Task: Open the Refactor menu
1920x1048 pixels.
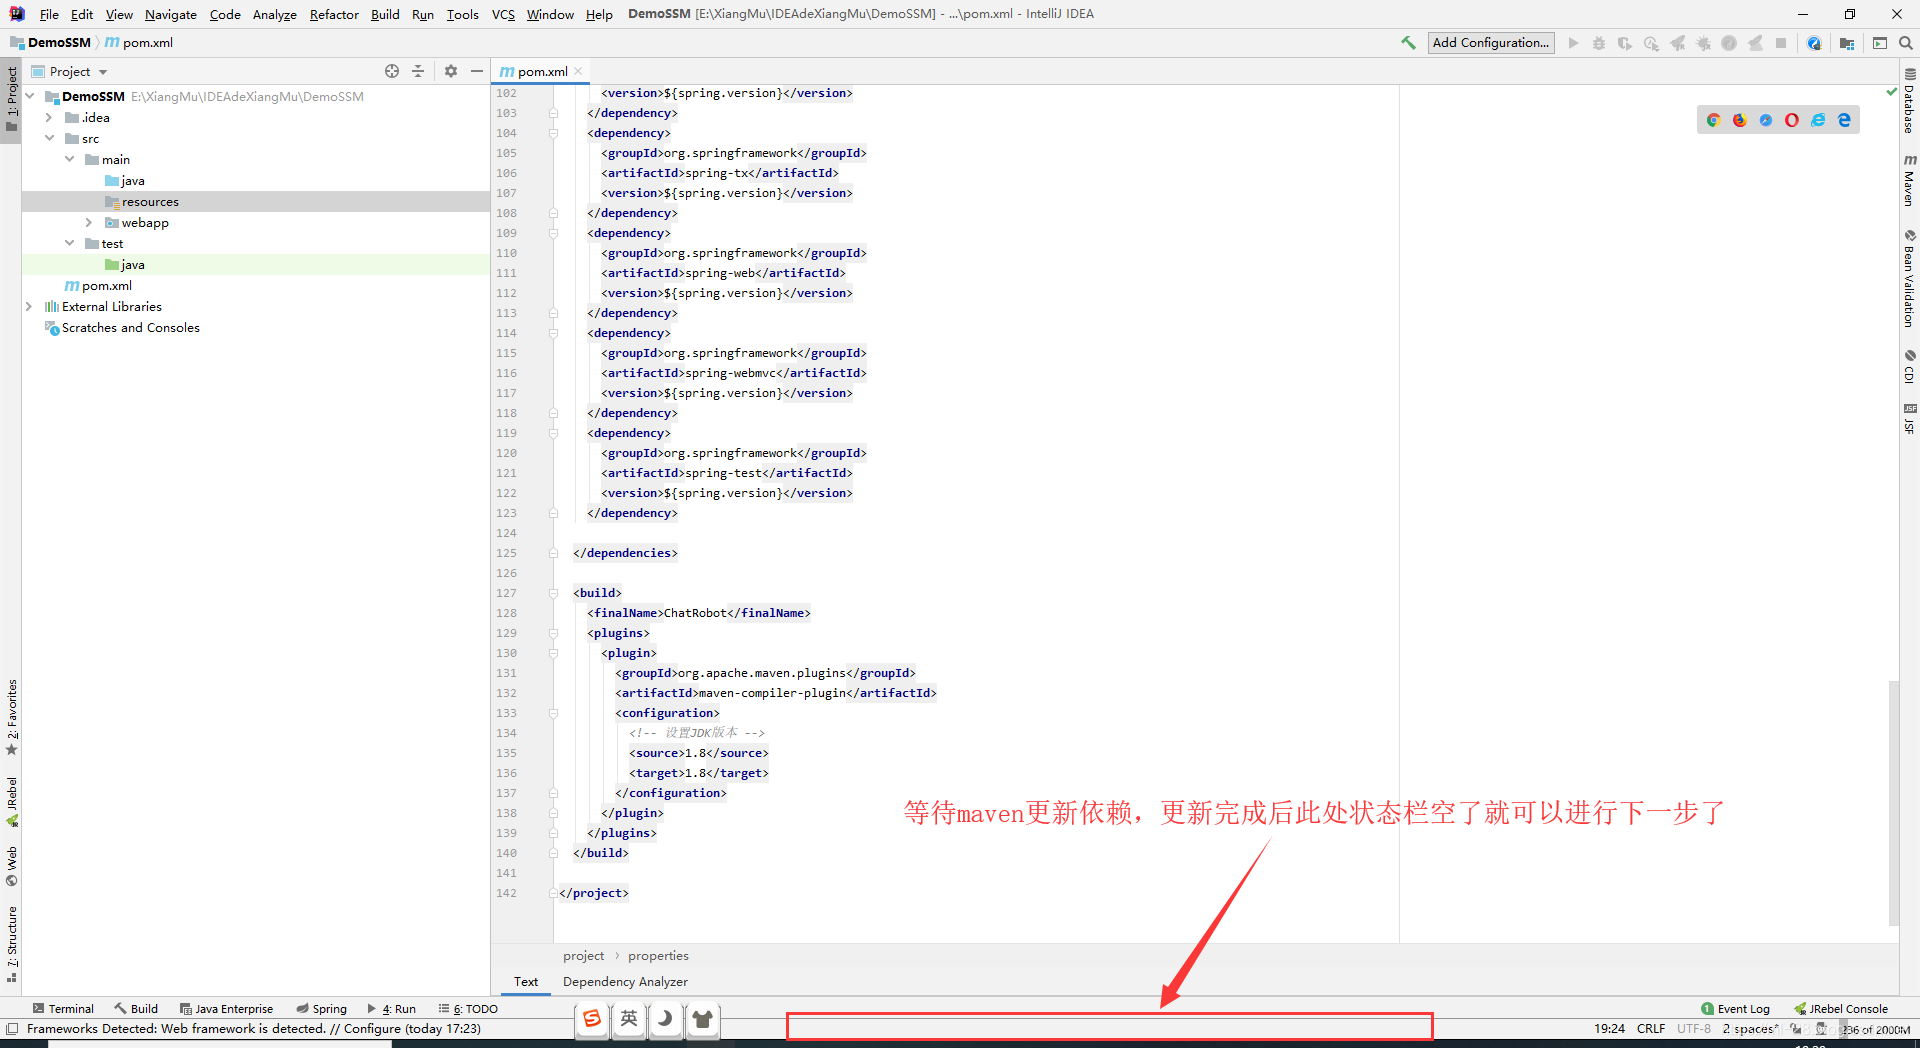Action: (334, 14)
